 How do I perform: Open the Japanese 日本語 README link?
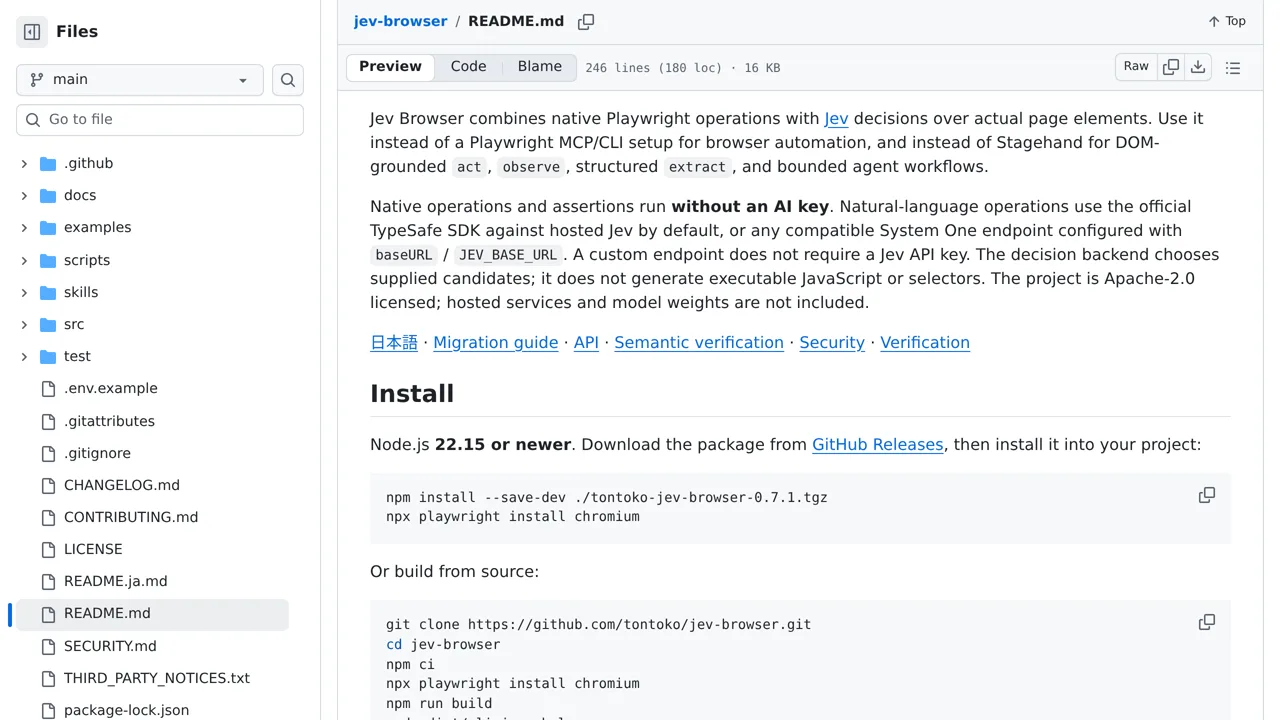tap(394, 342)
